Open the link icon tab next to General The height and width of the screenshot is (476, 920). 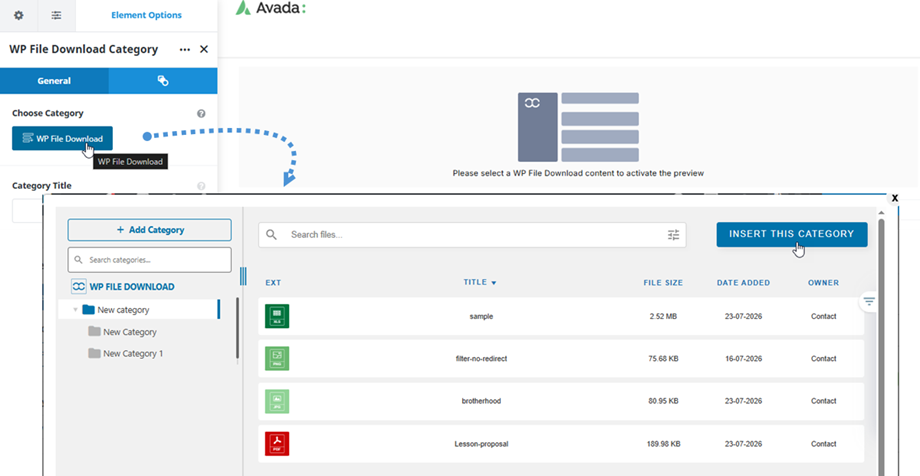163,81
